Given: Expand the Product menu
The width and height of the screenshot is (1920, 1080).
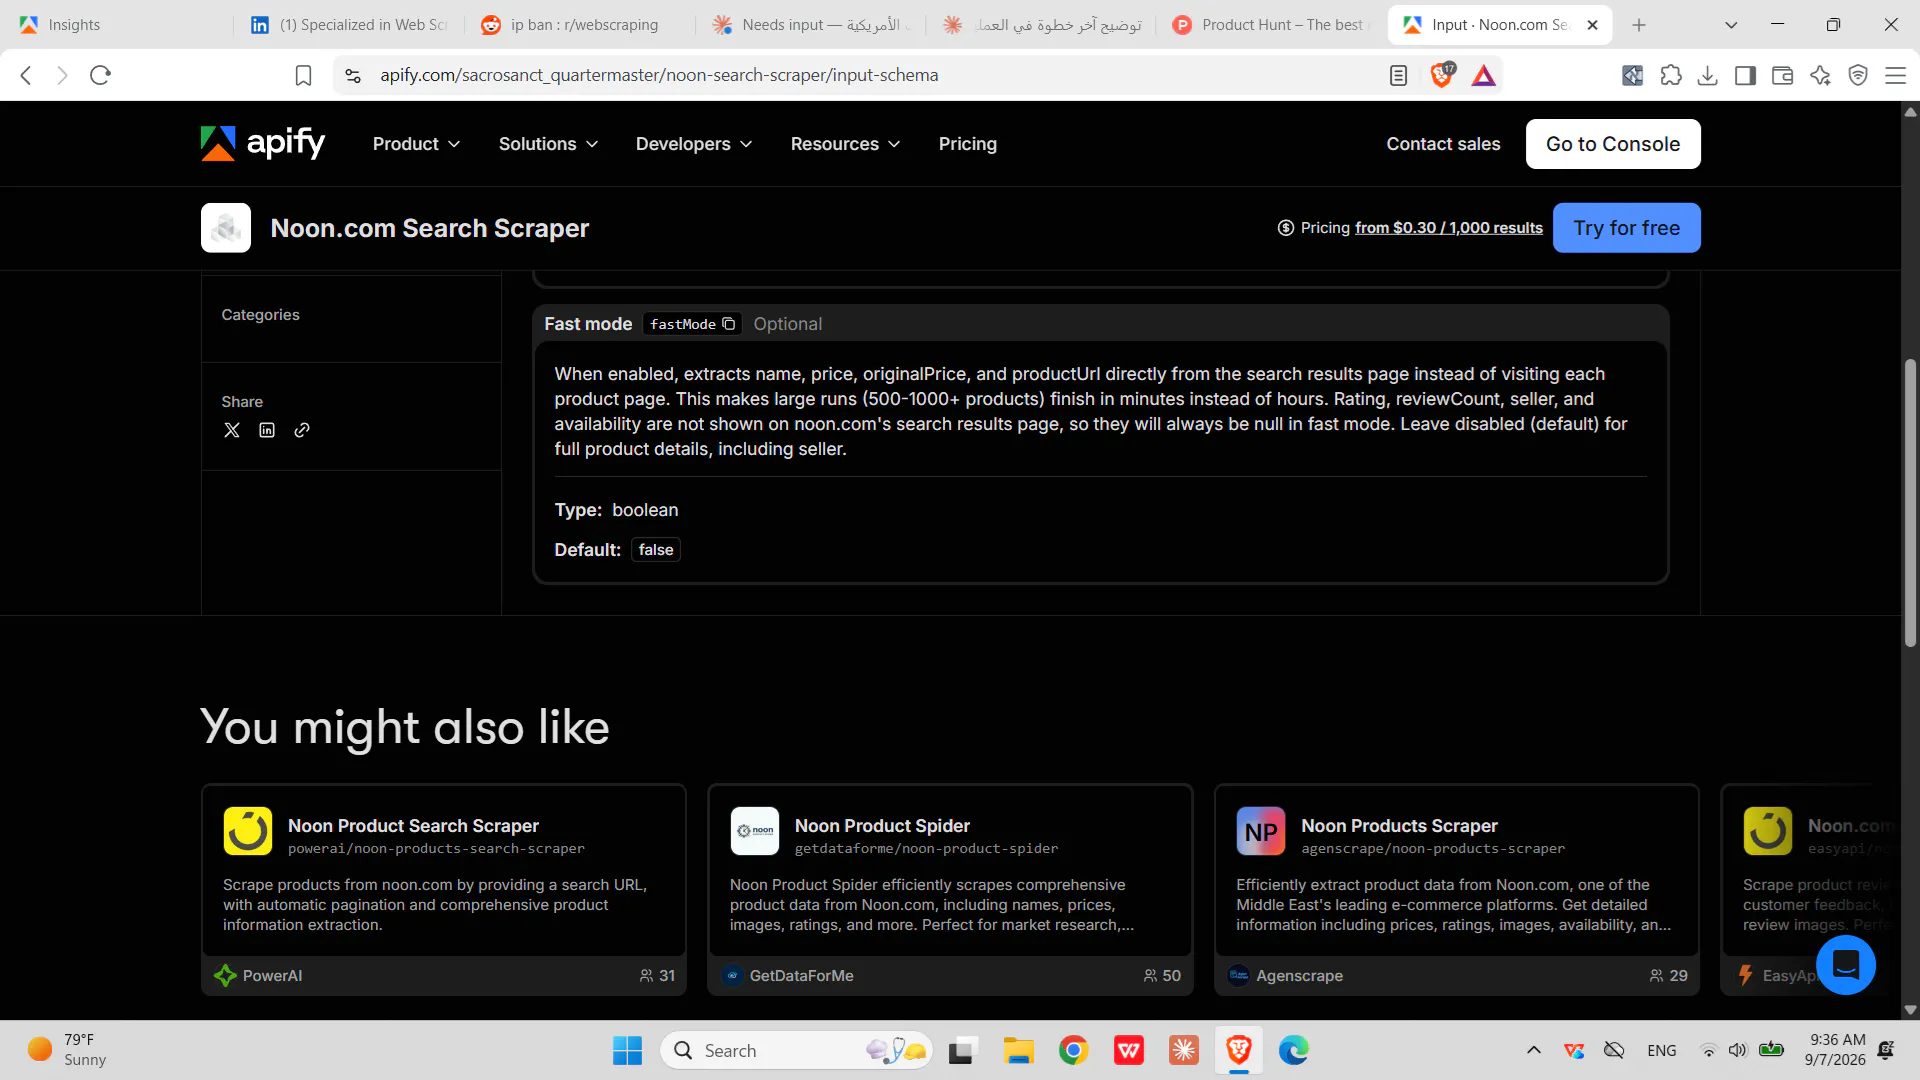Looking at the screenshot, I should coord(416,144).
